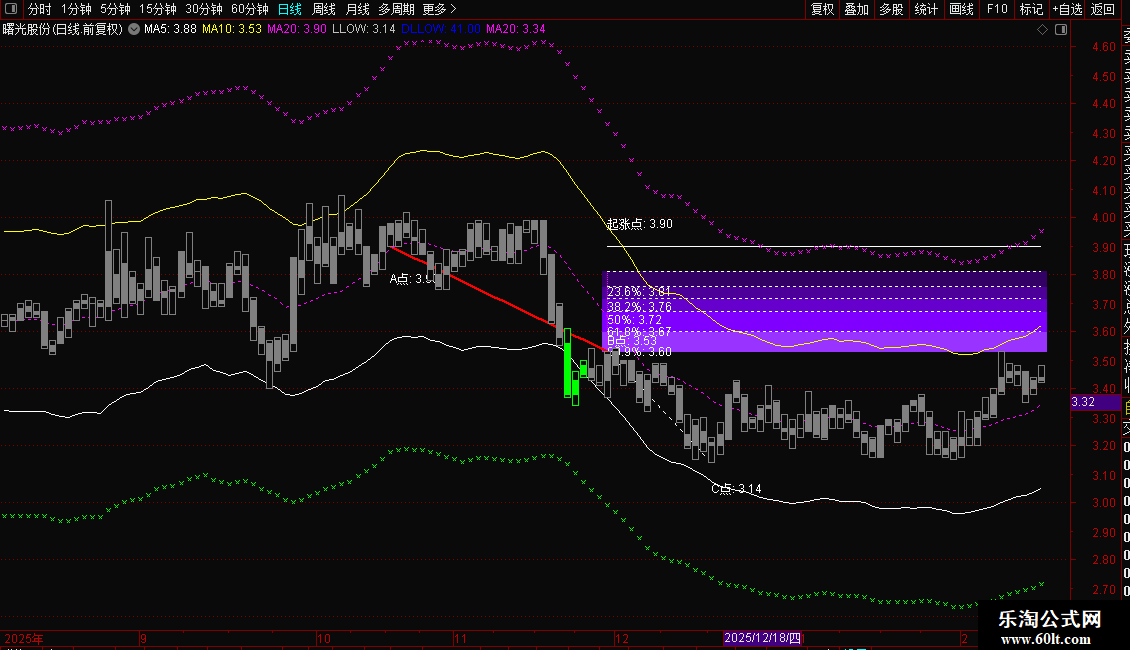Switch to the 周线 weekly chart
Image resolution: width=1130 pixels, height=650 pixels.
tap(324, 9)
